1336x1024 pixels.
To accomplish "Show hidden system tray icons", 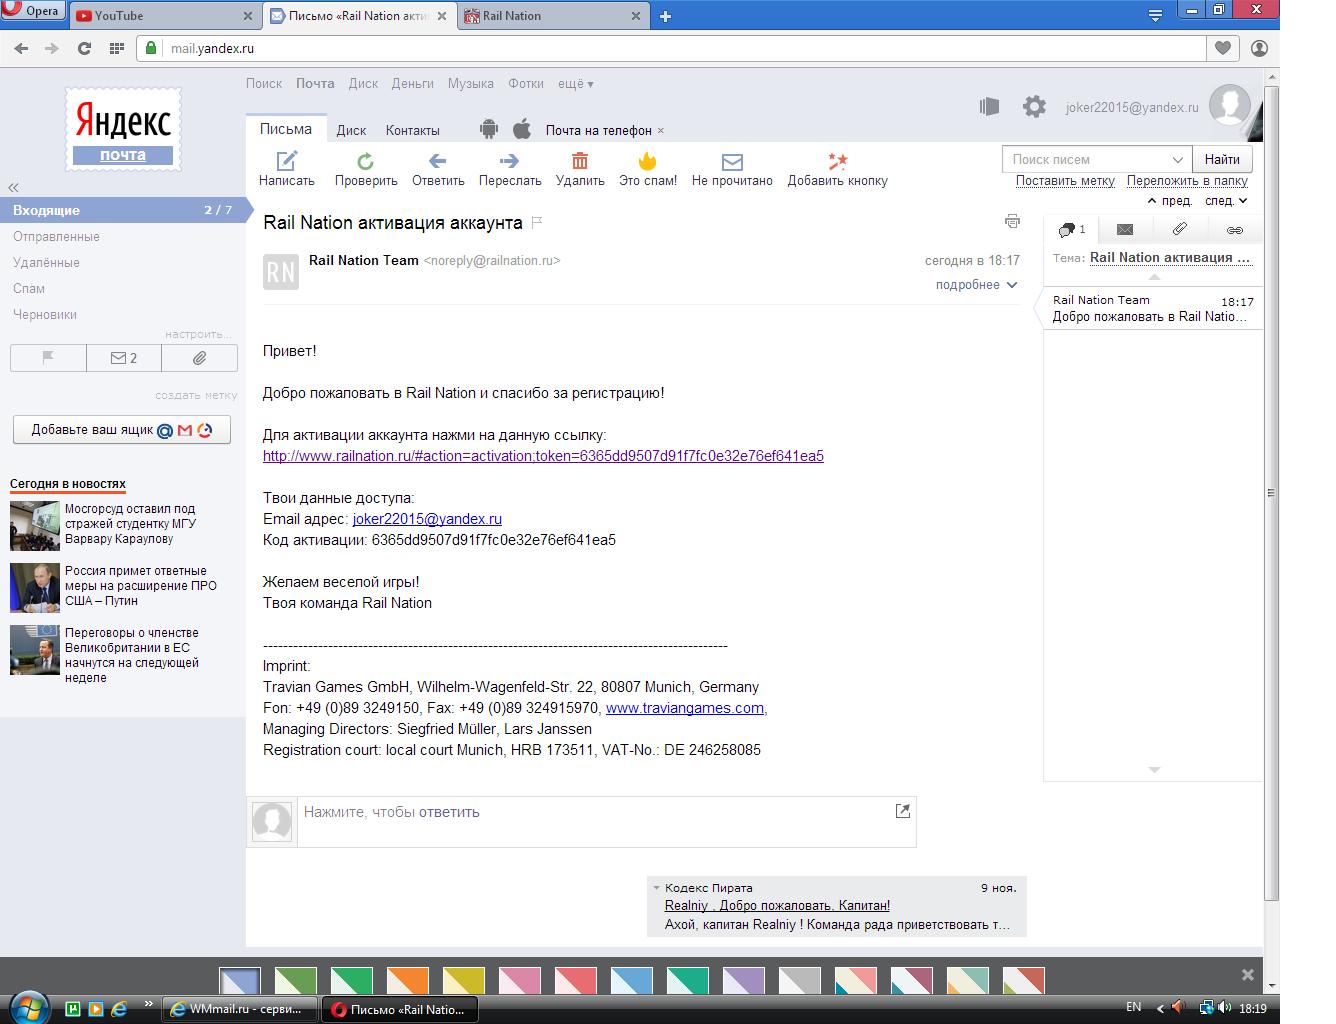I will click(1160, 1008).
